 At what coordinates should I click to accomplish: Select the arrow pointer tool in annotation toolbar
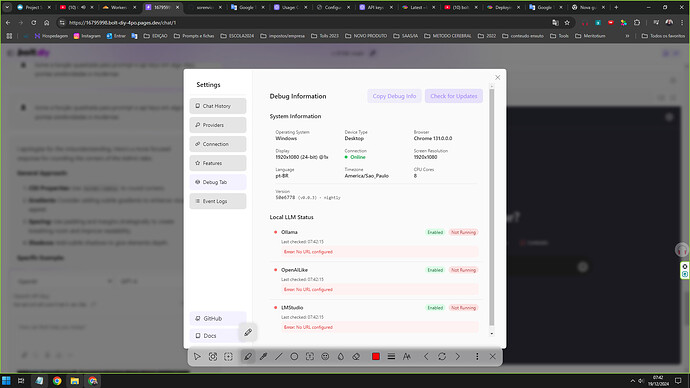[197, 357]
